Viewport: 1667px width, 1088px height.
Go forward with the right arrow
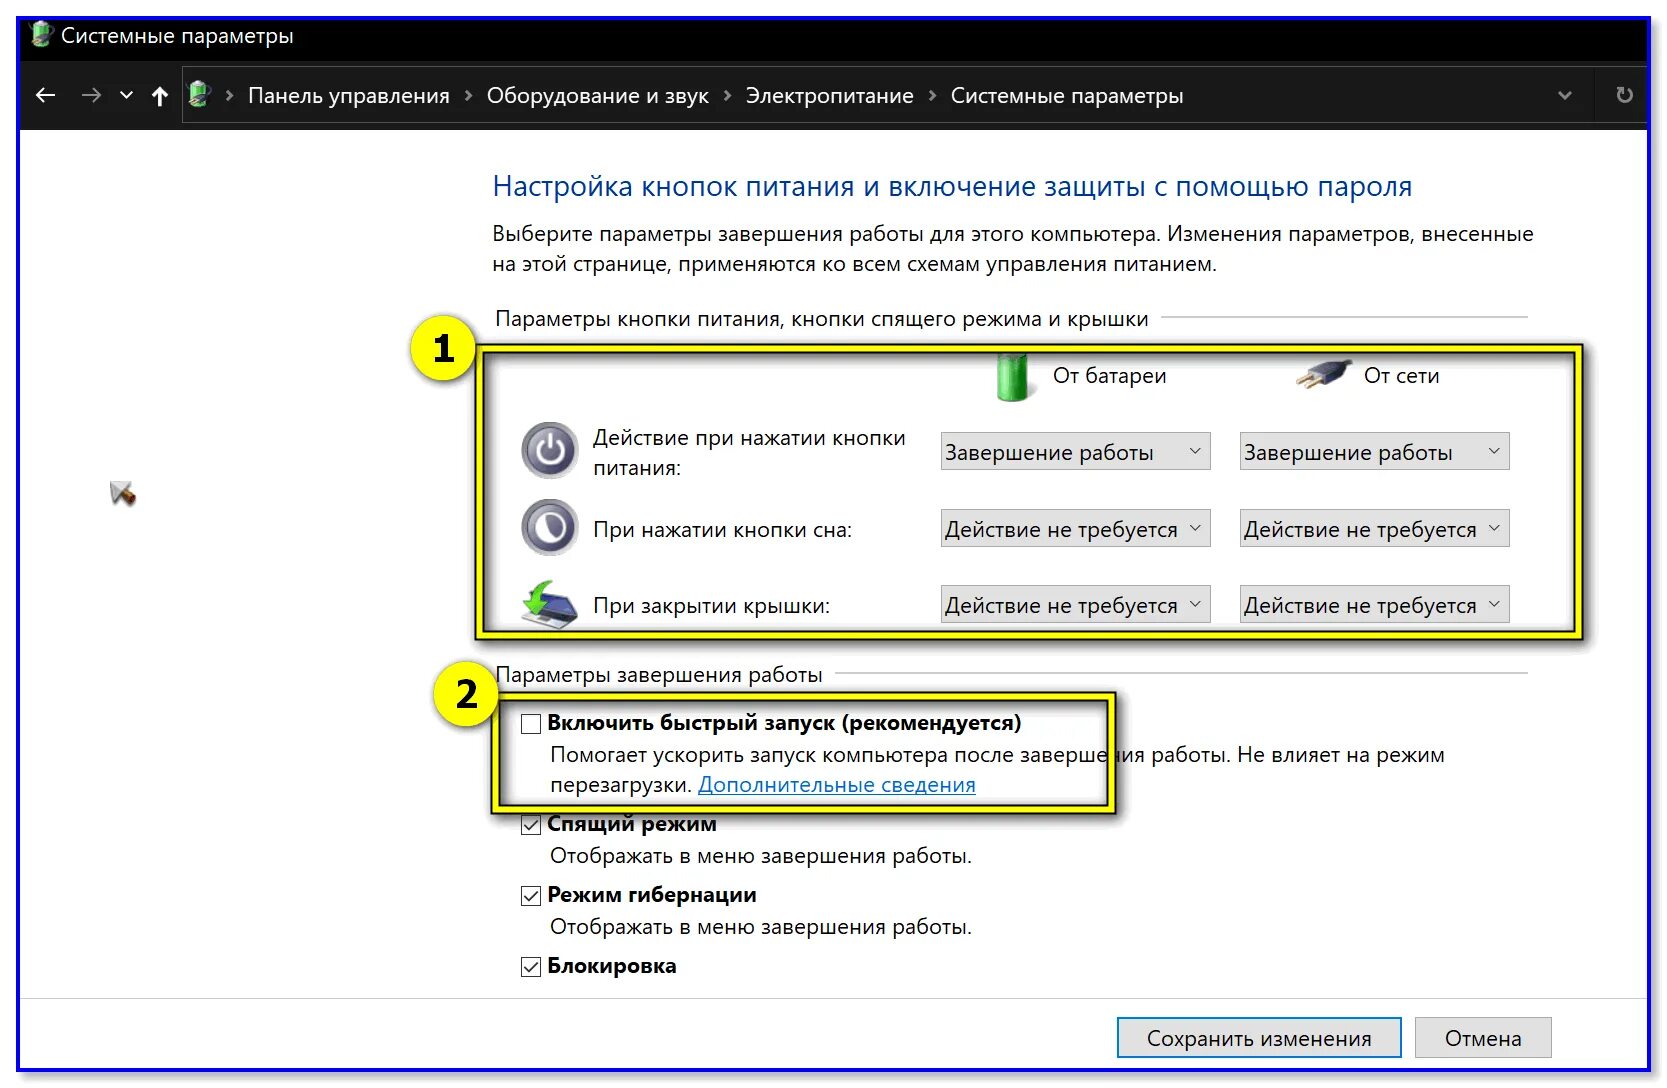(x=91, y=95)
